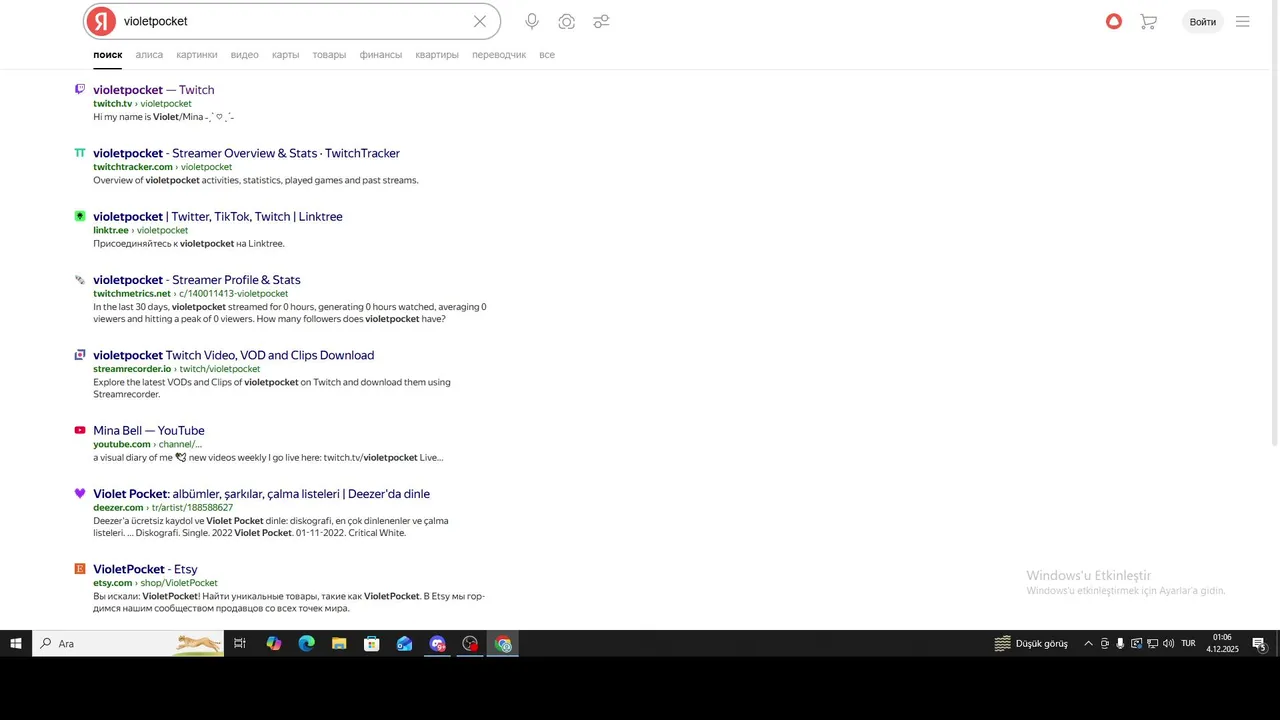Open the violetpocket Linktree result
The width and height of the screenshot is (1280, 720).
(218, 216)
